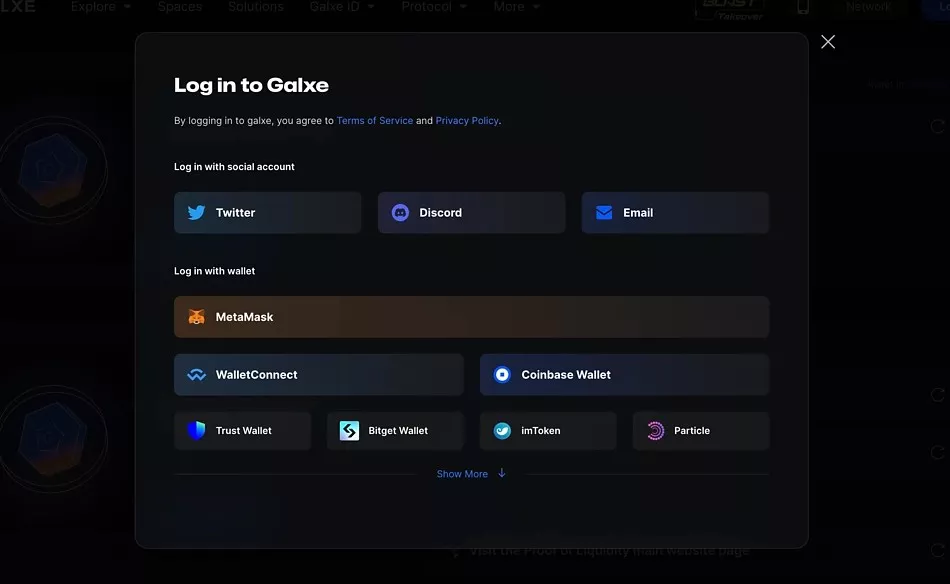Click Show More to reveal more wallets
950x584 pixels.
pos(464,473)
